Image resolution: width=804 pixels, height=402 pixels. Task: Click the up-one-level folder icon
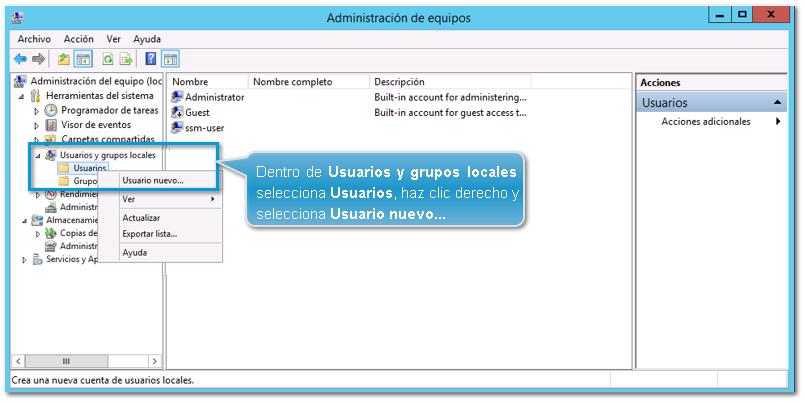coord(64,59)
